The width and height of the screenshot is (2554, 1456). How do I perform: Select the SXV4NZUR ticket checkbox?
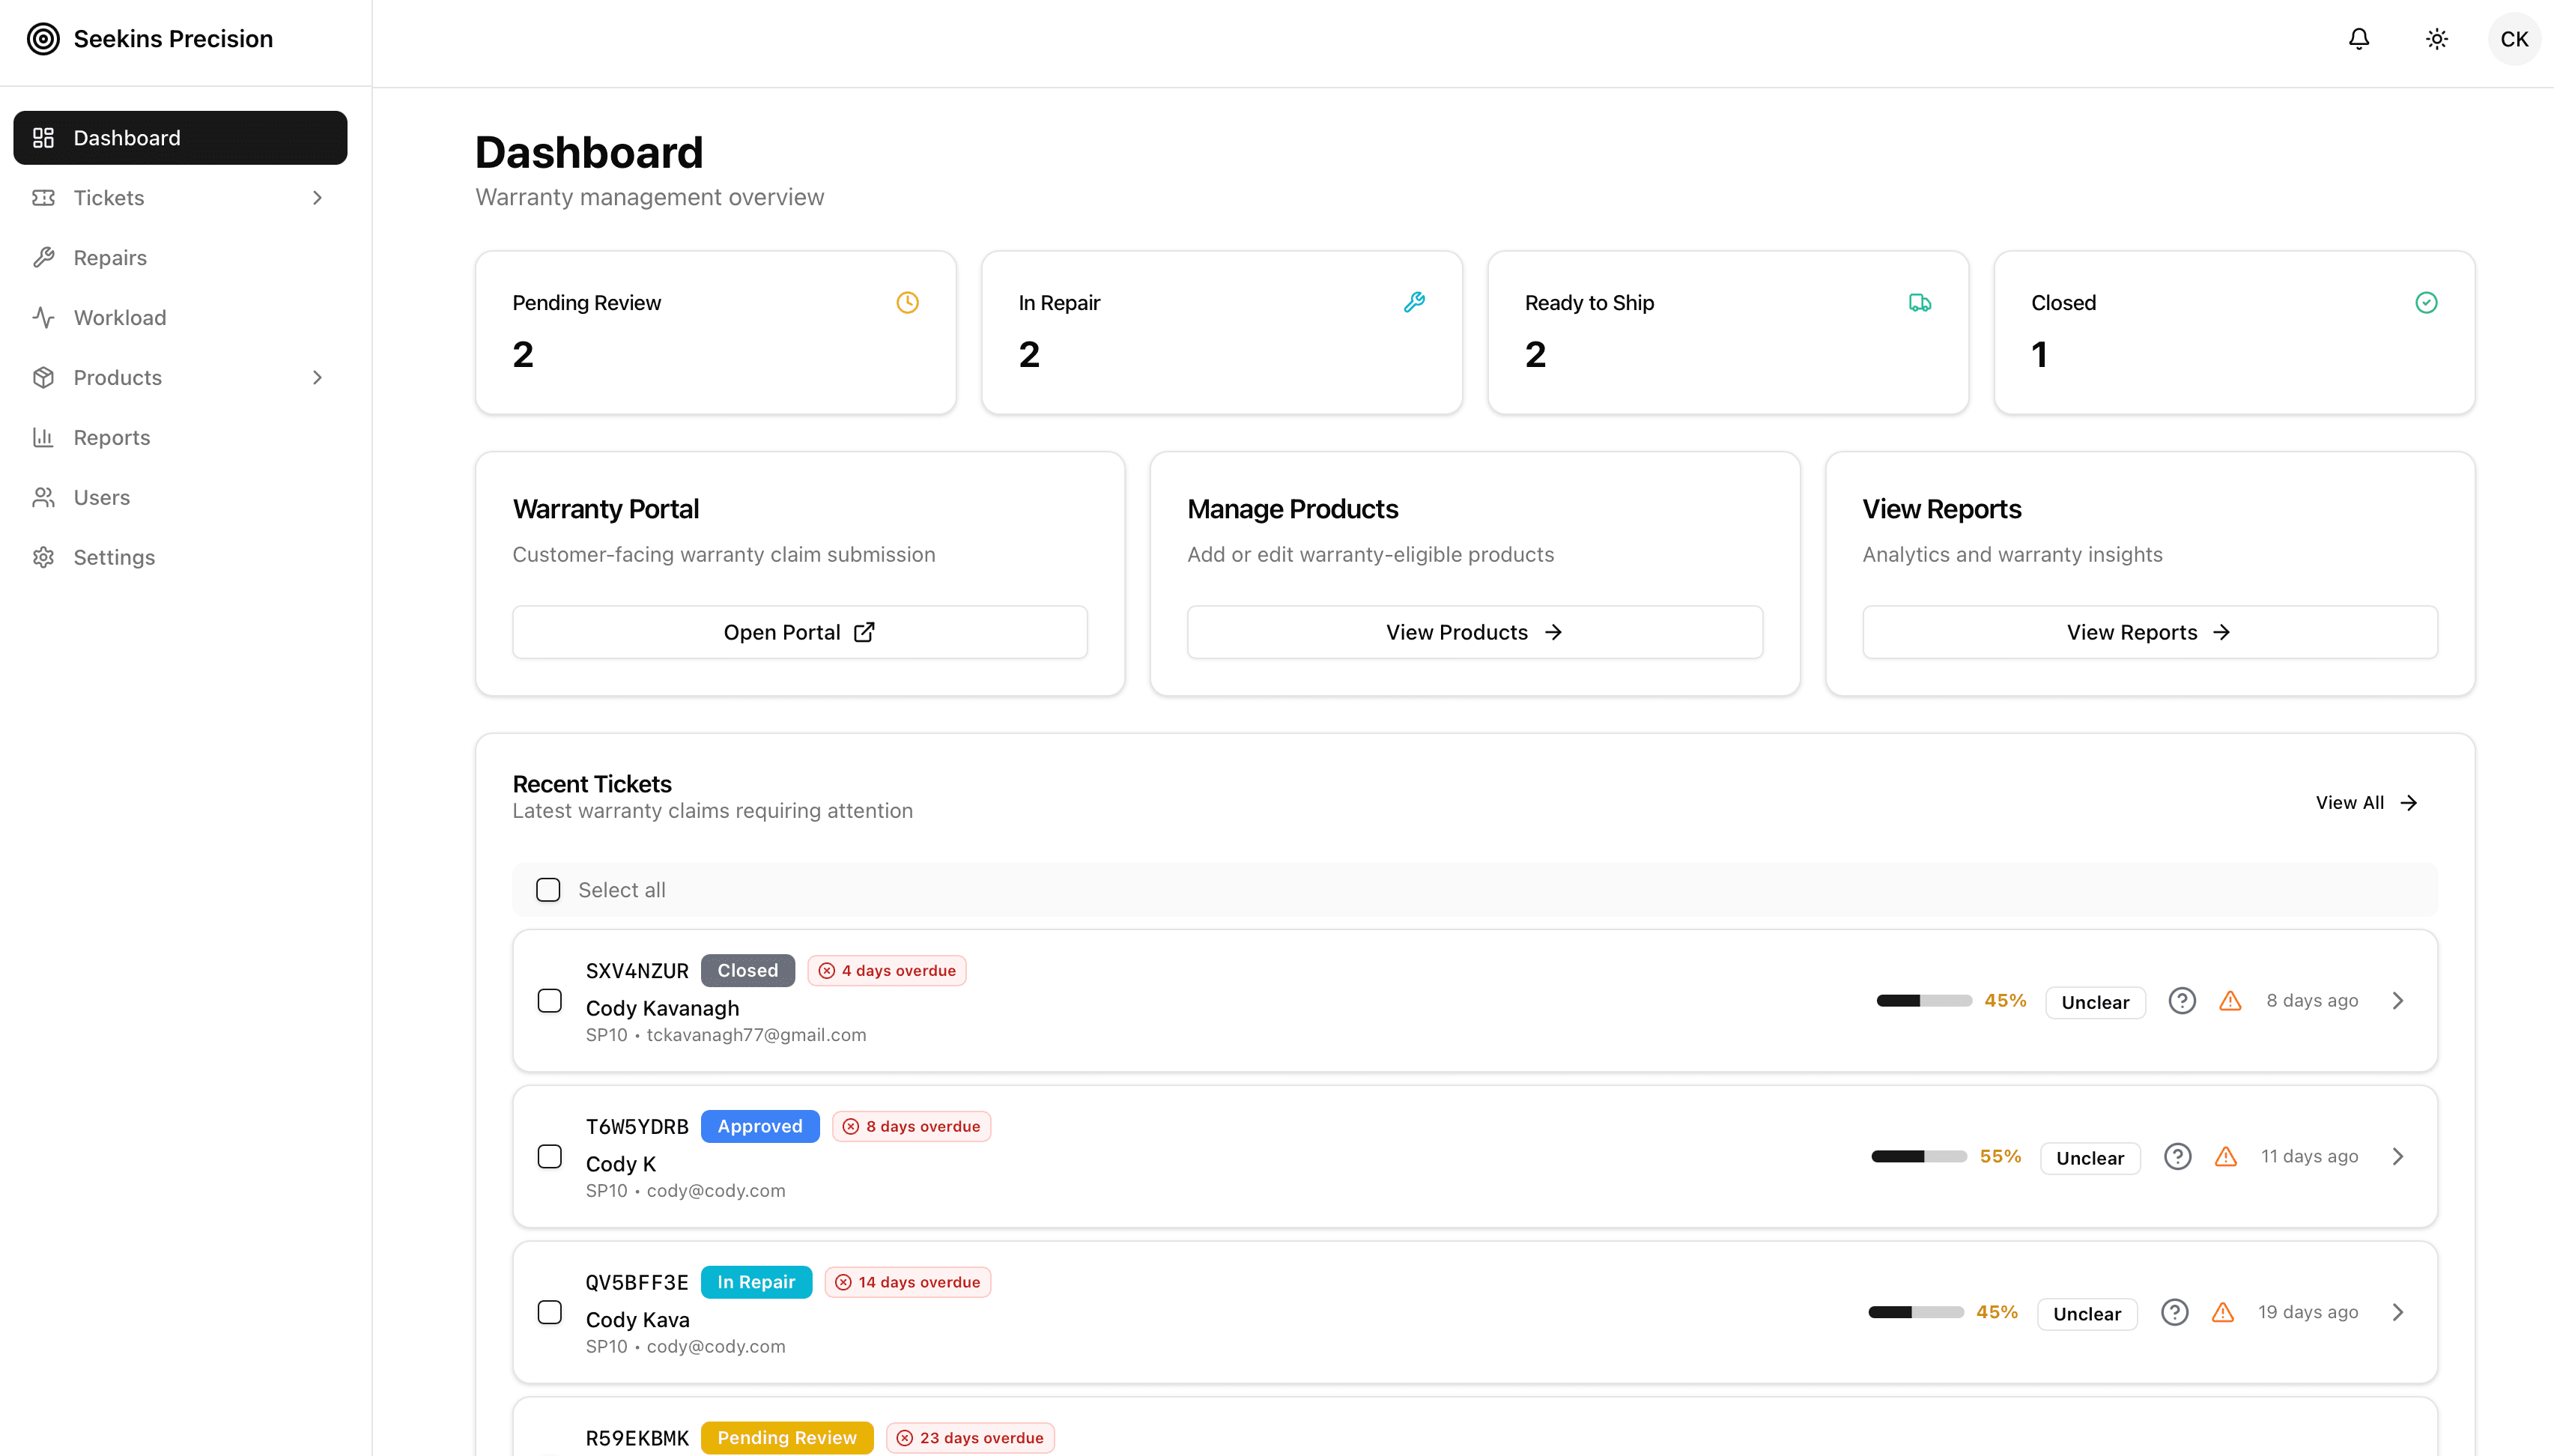click(x=549, y=1000)
